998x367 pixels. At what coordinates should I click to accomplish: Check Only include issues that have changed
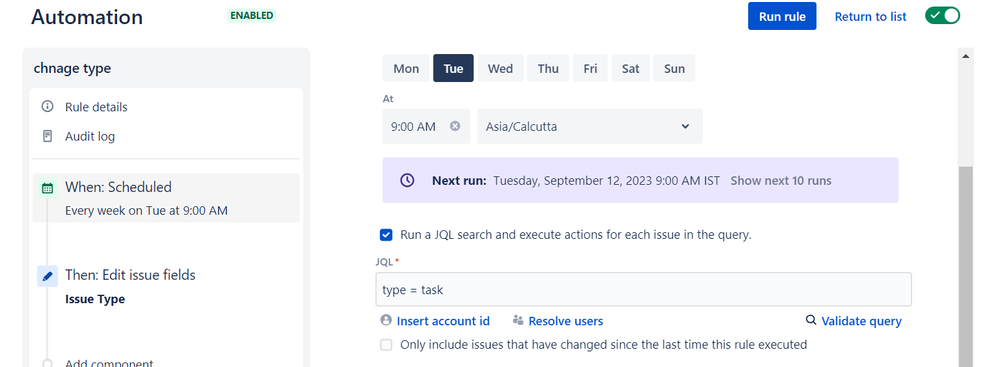tap(386, 345)
